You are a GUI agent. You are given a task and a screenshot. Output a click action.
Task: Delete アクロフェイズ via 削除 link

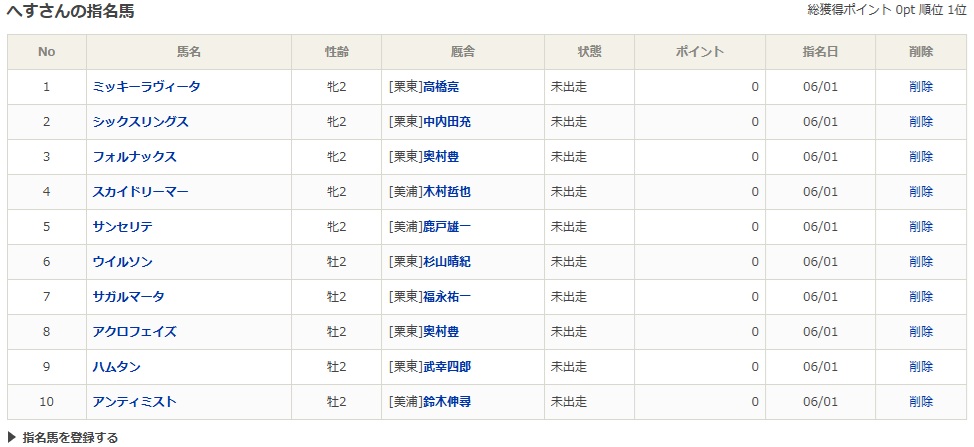921,332
